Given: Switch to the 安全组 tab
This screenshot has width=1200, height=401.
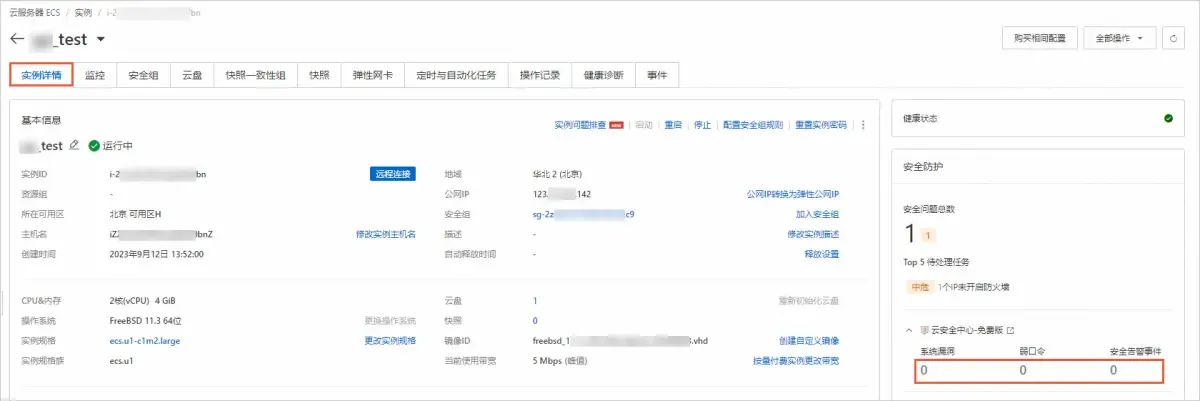Looking at the screenshot, I should [x=143, y=75].
